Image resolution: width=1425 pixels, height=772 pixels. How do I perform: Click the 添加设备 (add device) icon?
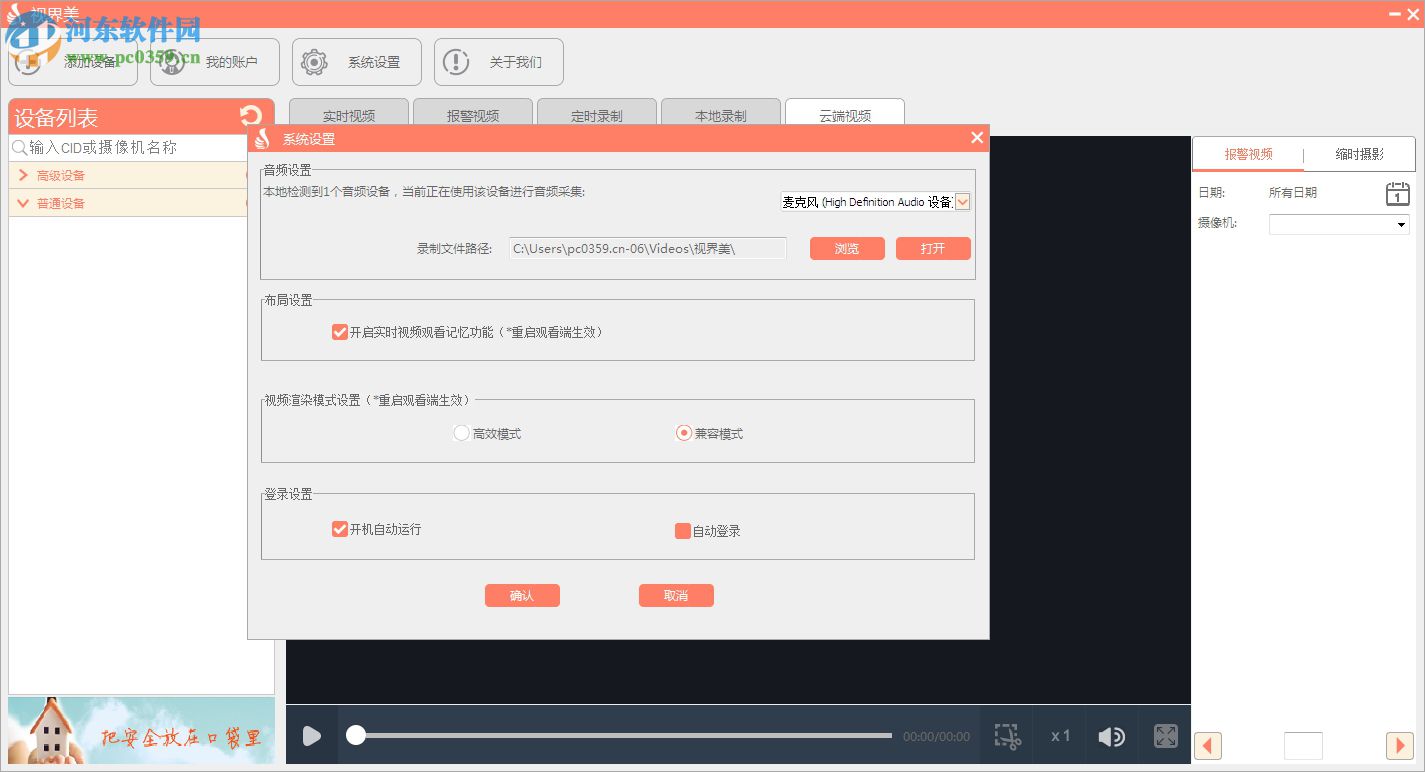click(x=30, y=61)
